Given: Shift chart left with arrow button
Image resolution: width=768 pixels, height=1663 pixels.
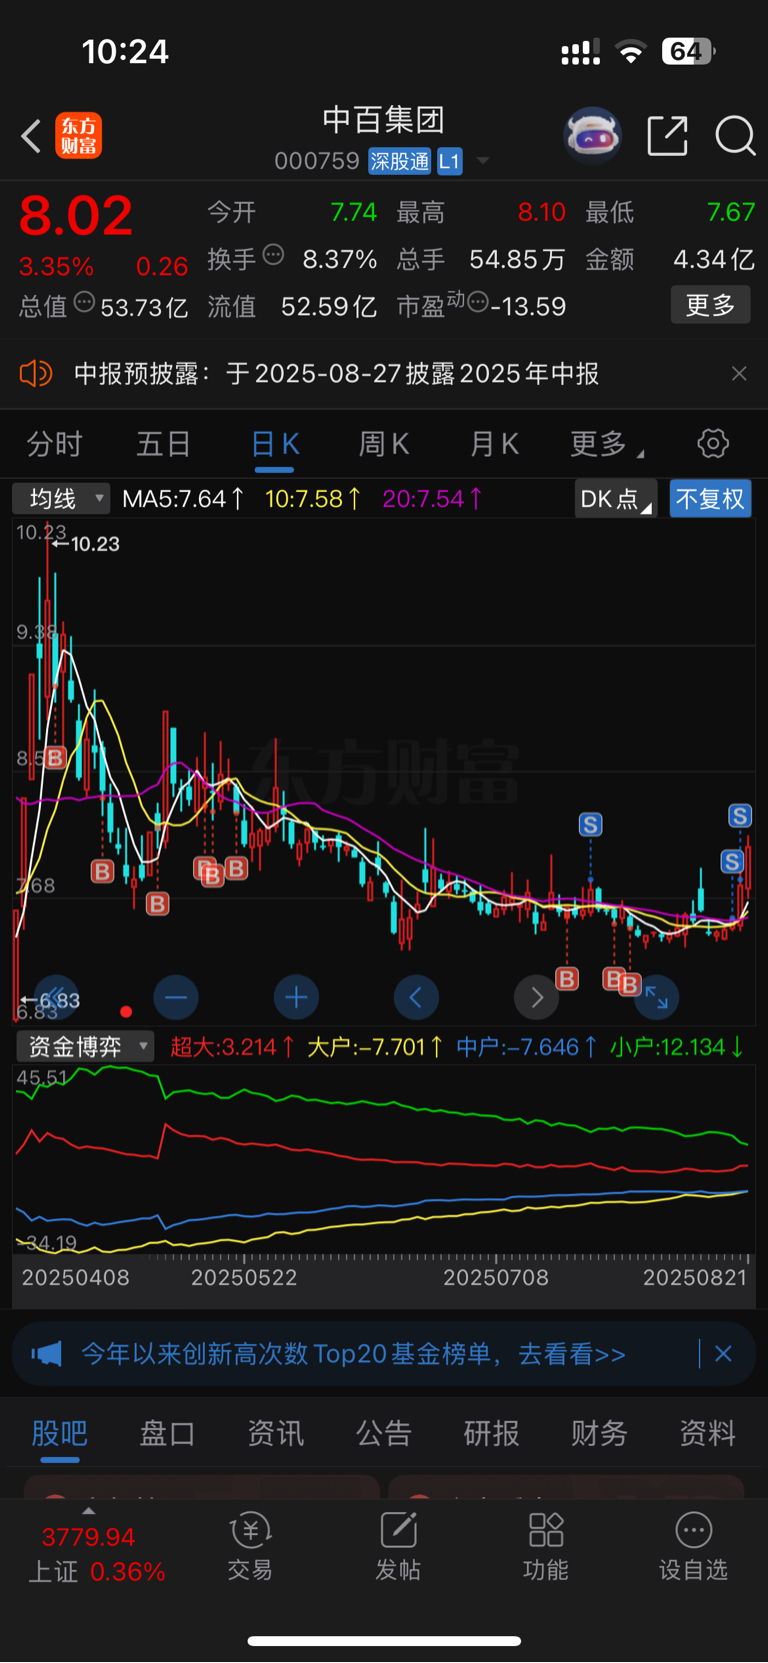Looking at the screenshot, I should tap(416, 997).
